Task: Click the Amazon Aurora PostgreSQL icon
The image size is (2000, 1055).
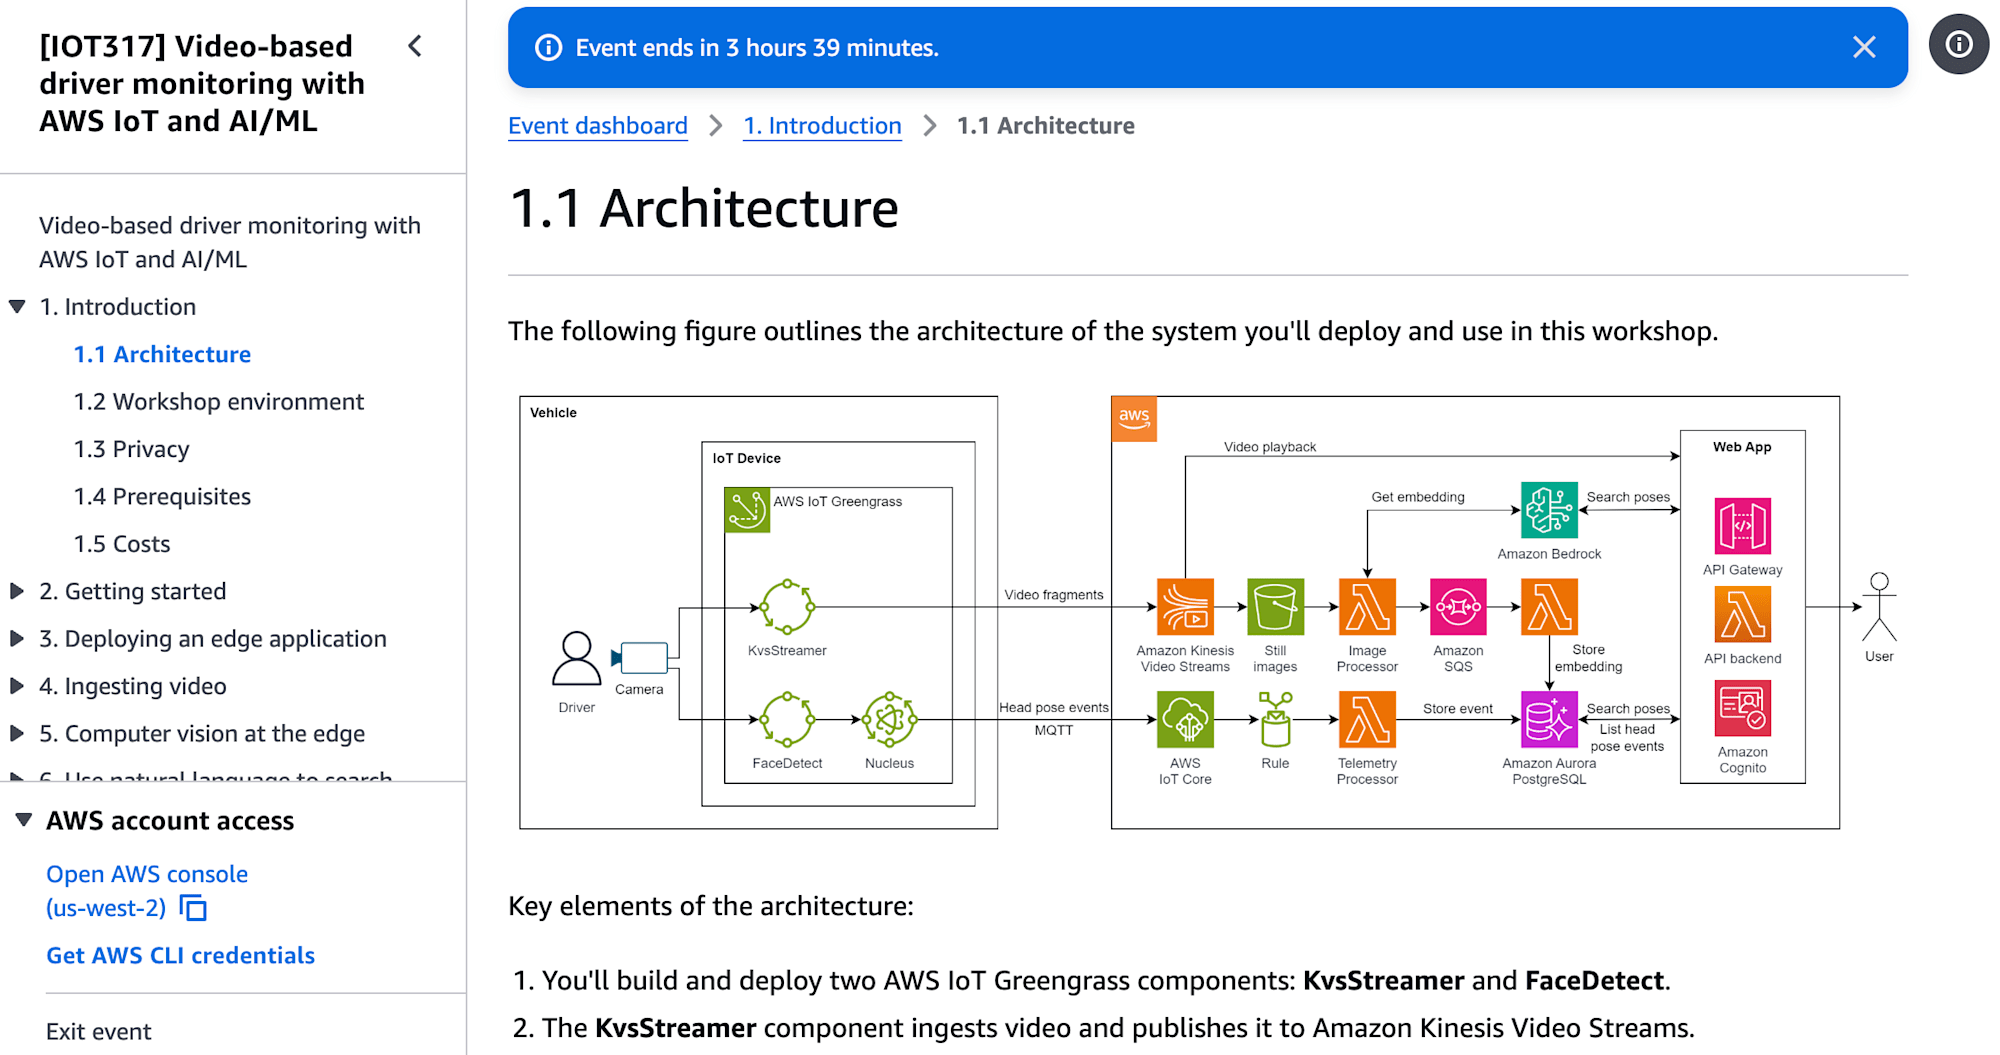Action: (x=1549, y=720)
